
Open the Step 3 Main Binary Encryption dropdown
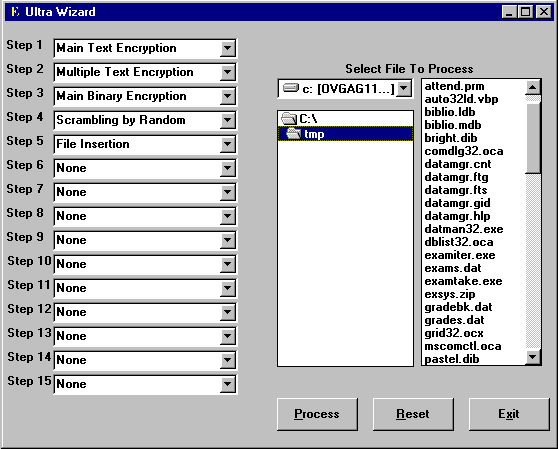point(227,96)
